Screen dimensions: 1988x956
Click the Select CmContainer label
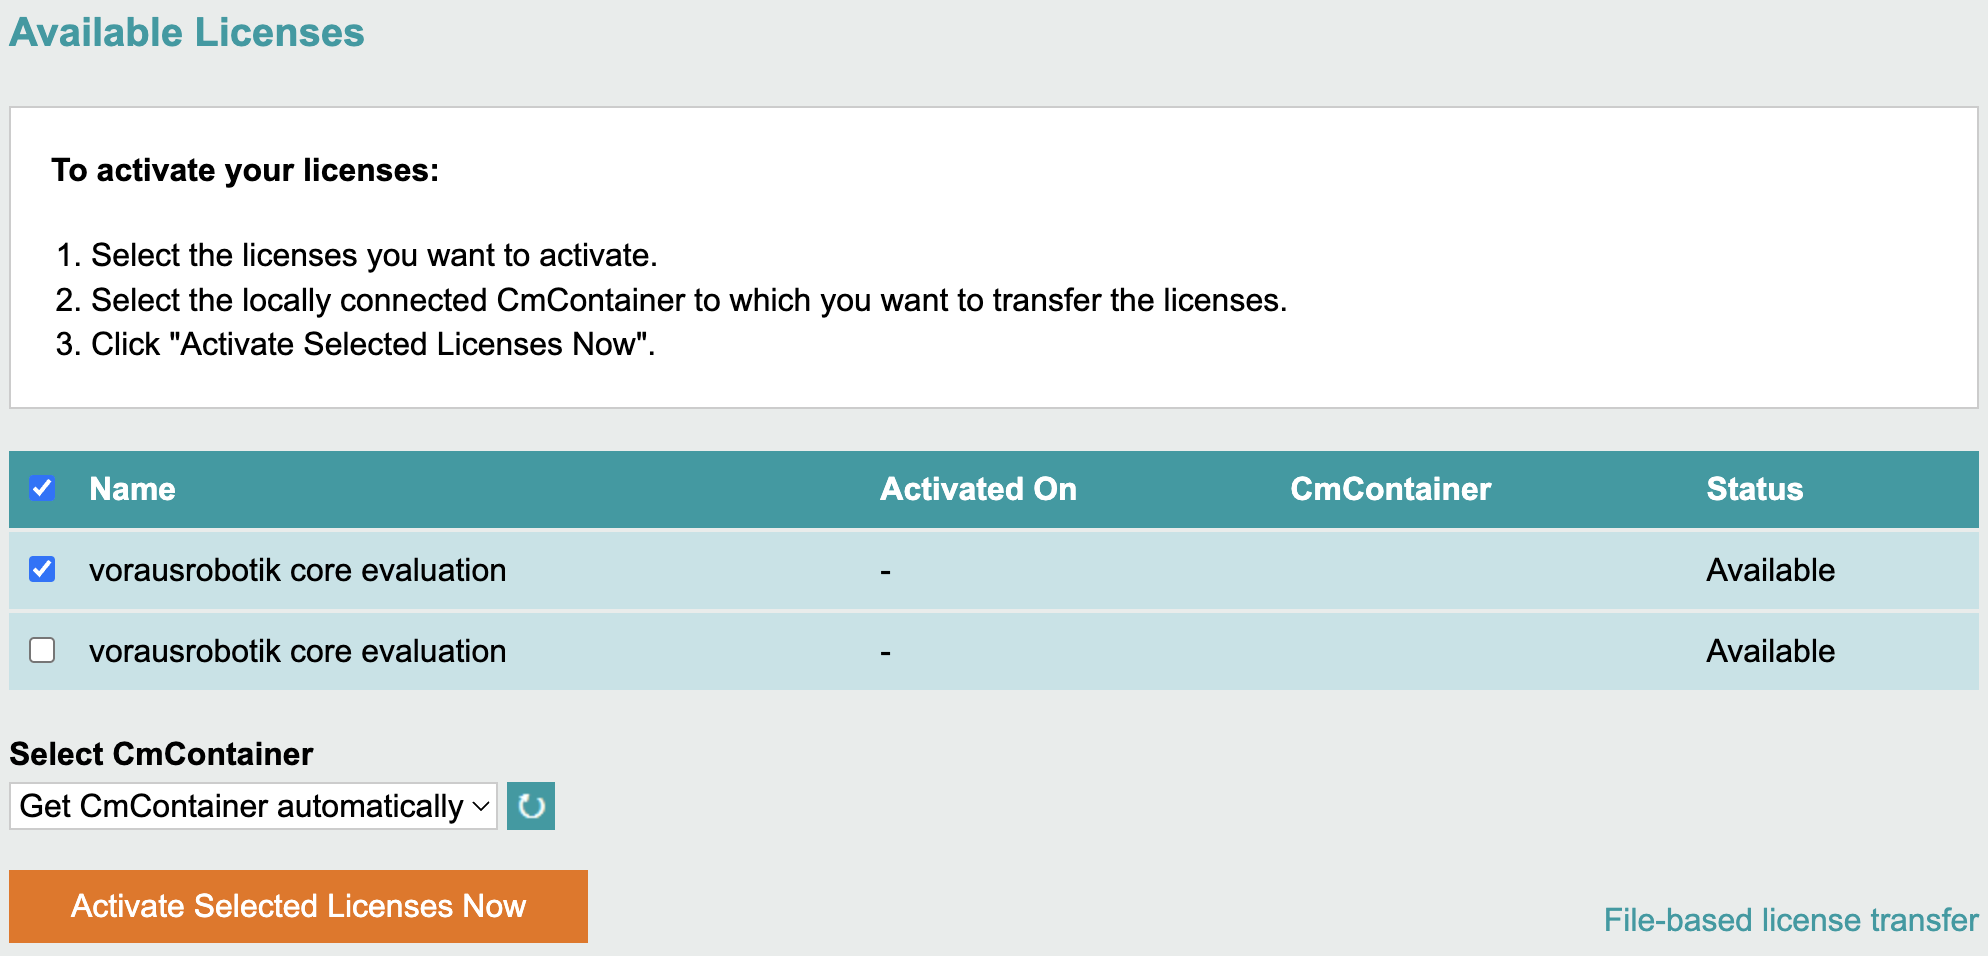[x=161, y=754]
